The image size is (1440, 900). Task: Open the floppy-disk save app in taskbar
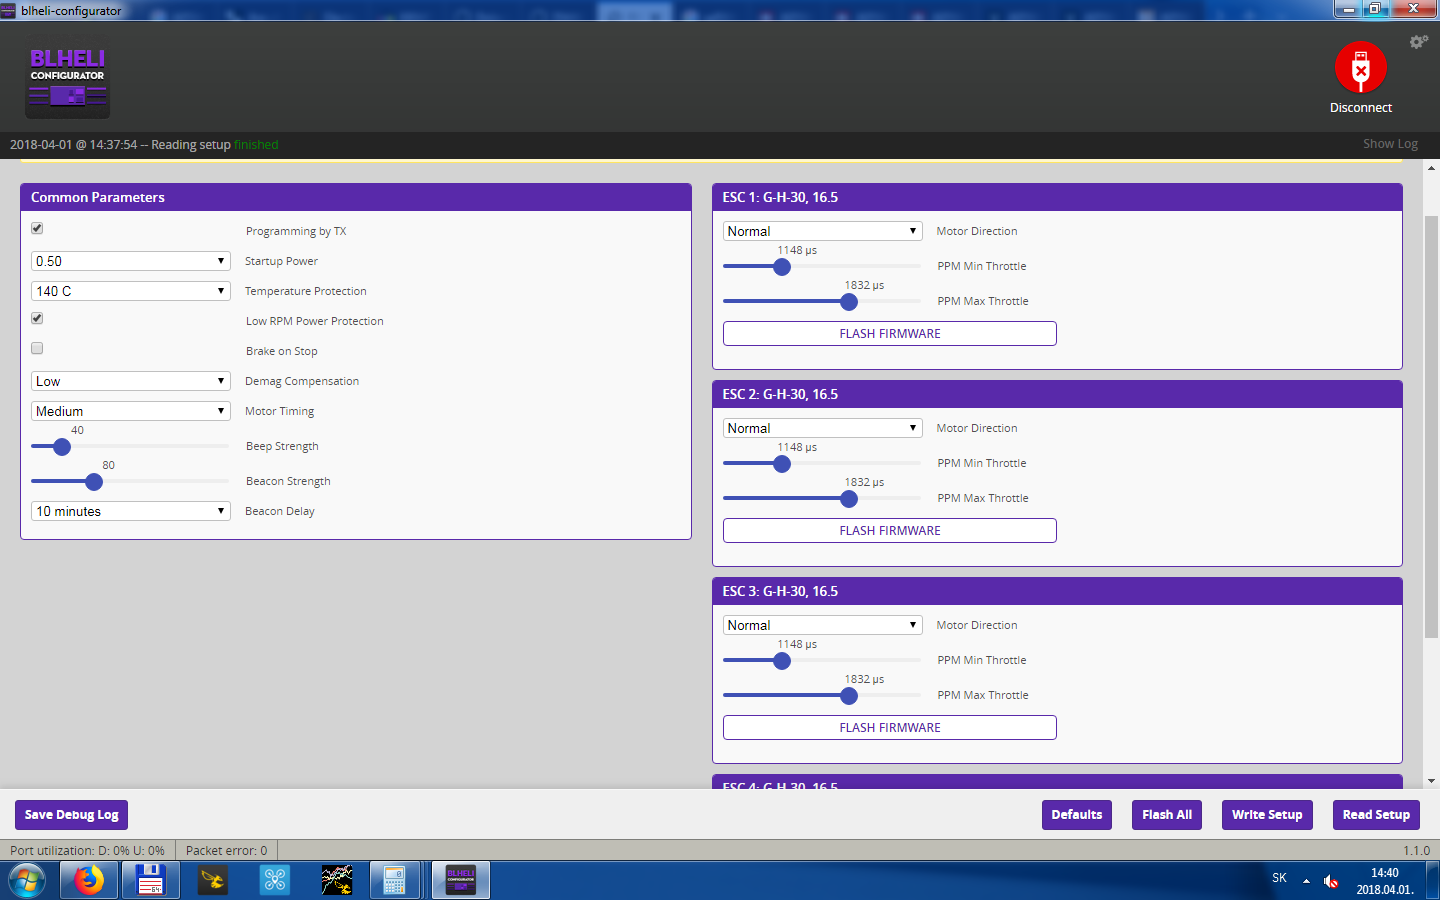tap(151, 881)
